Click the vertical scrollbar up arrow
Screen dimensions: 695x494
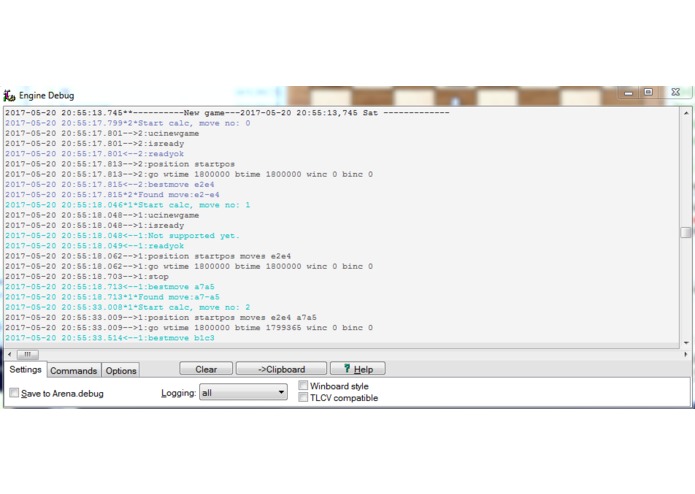pyautogui.click(x=686, y=113)
